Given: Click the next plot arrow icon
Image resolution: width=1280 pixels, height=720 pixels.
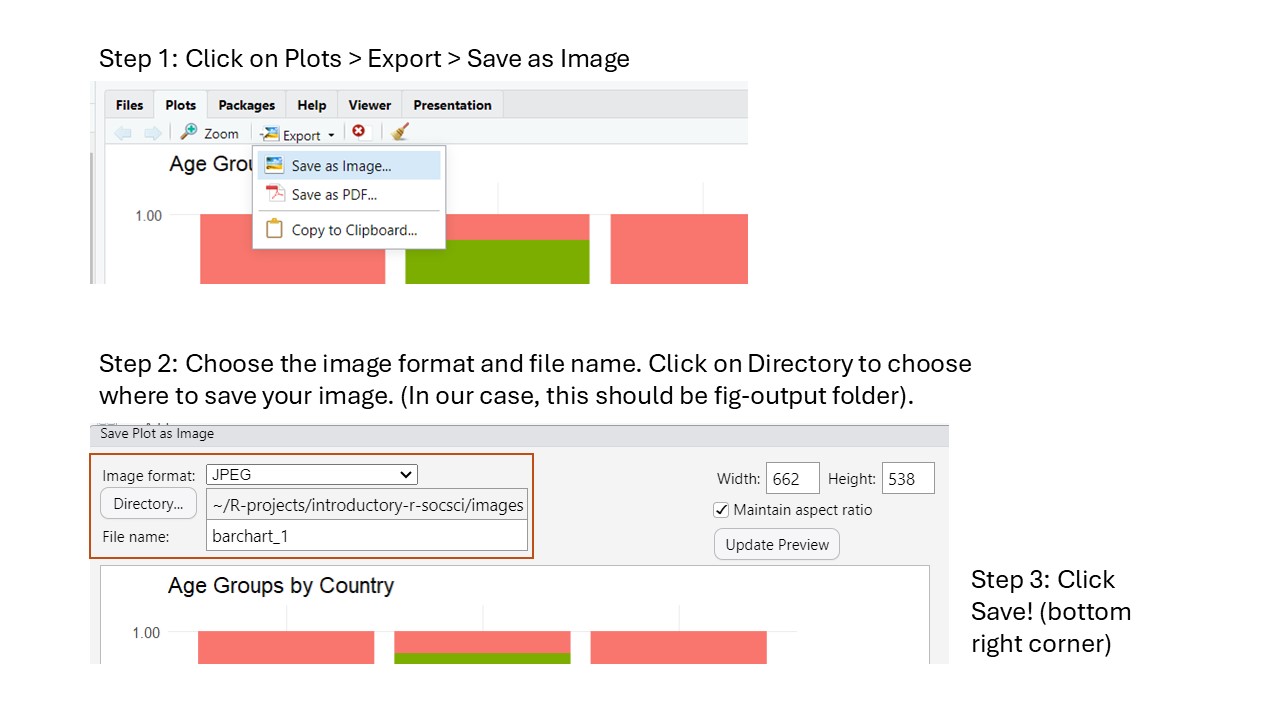Looking at the screenshot, I should coord(152,133).
